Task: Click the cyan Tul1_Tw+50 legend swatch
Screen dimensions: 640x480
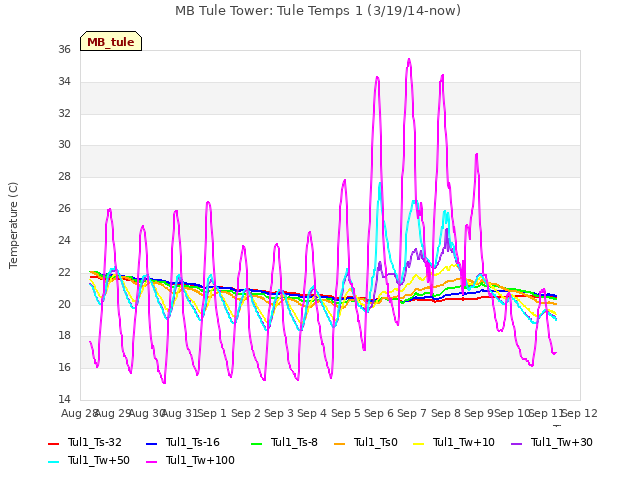Action: pyautogui.click(x=53, y=461)
